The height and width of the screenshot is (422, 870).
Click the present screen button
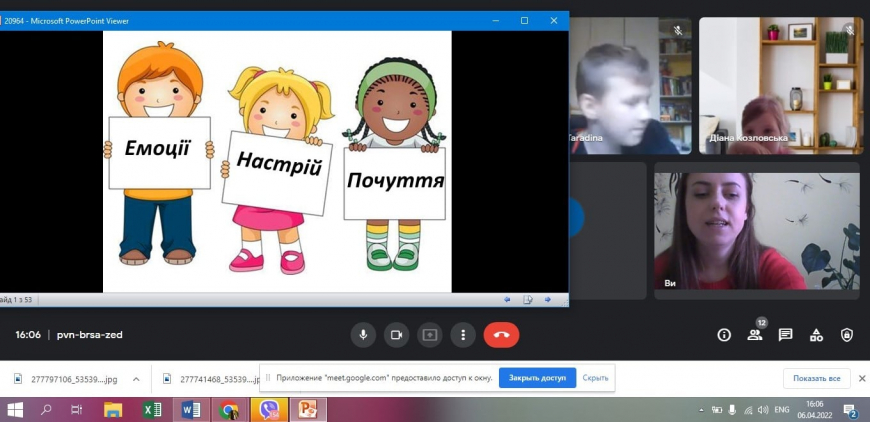tap(430, 335)
